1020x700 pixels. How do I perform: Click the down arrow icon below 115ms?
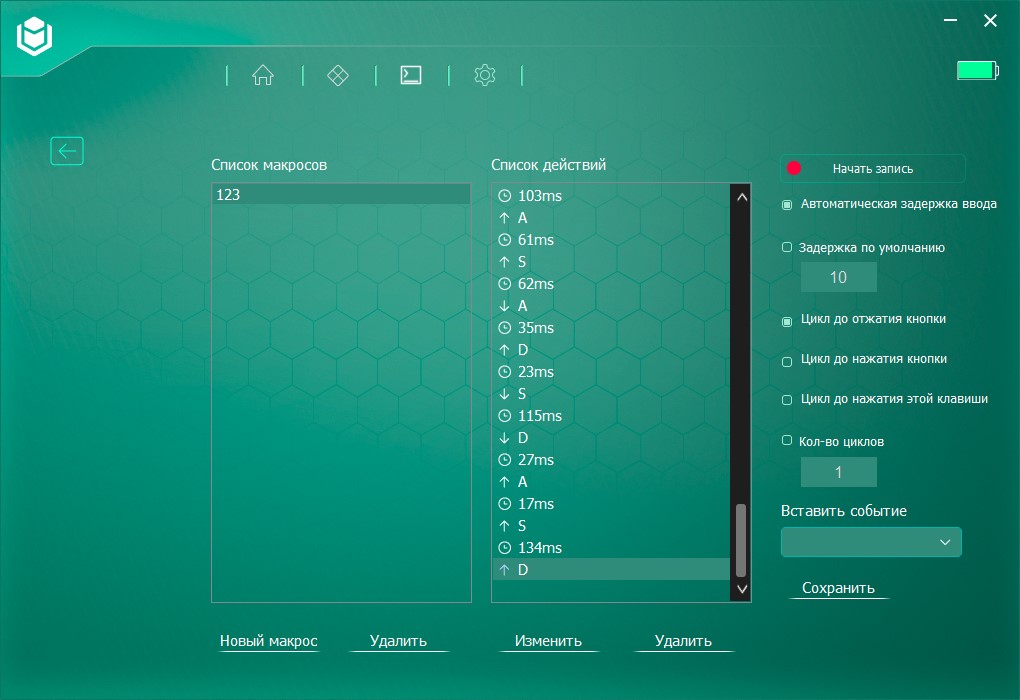point(504,437)
